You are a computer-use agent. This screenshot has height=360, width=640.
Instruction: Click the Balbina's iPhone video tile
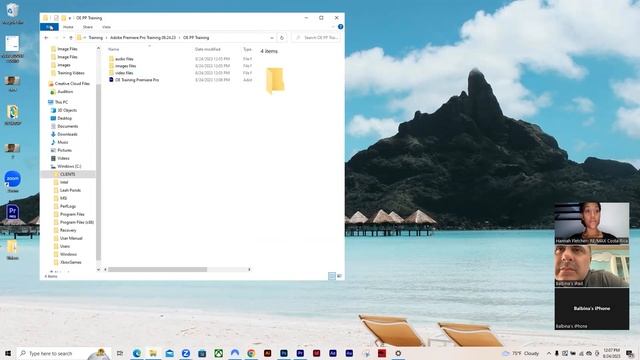pos(591,309)
